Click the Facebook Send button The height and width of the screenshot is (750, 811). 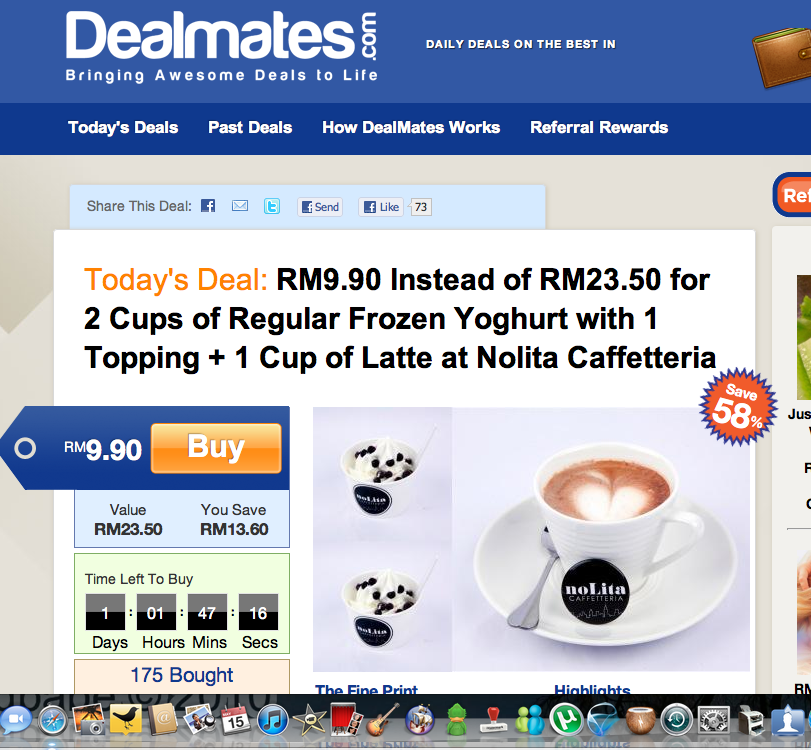coord(320,207)
